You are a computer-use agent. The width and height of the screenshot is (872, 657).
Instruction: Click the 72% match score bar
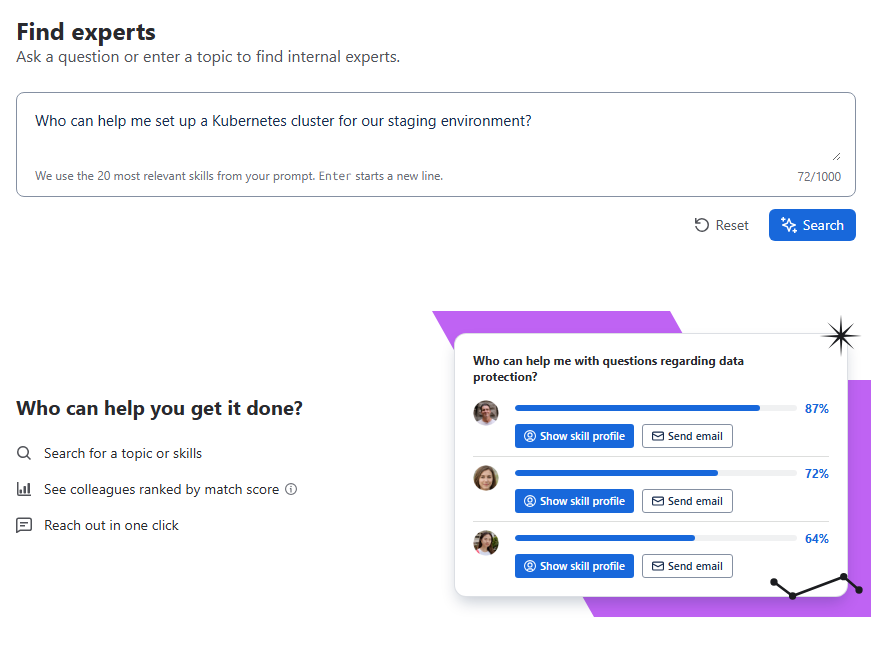tap(656, 473)
